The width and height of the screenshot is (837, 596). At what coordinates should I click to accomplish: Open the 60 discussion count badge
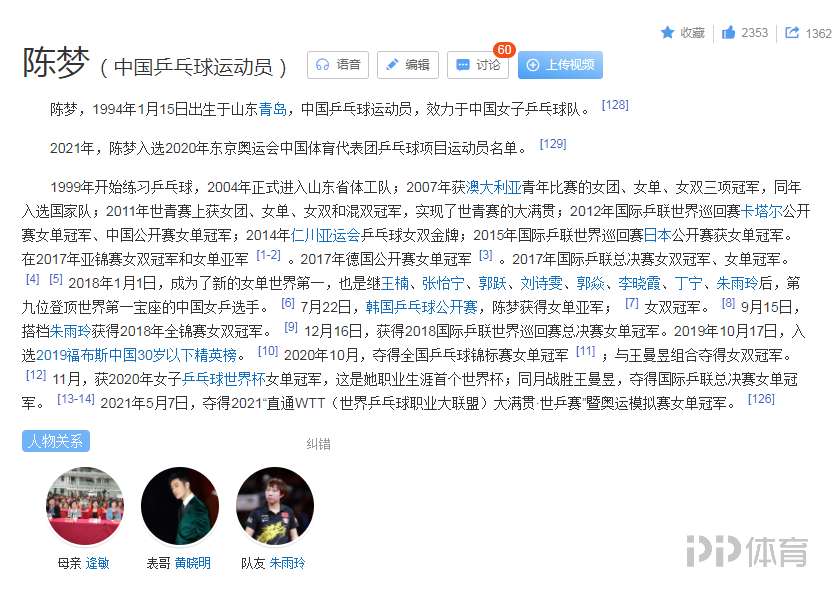point(504,50)
